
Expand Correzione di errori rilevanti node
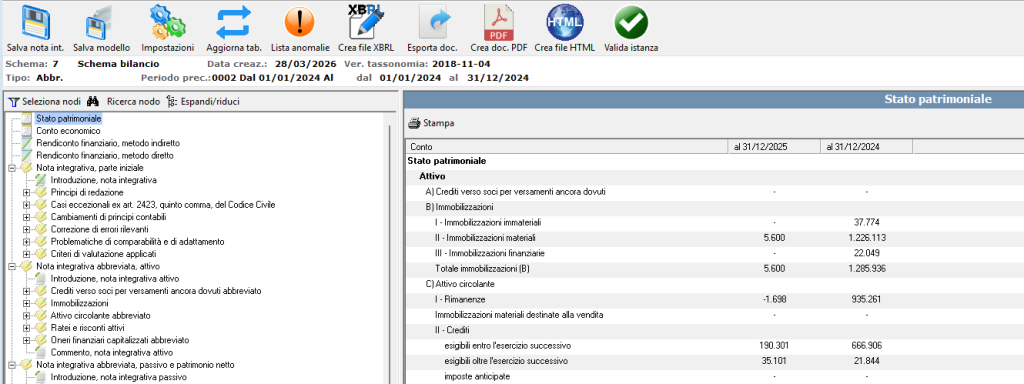tap(26, 229)
